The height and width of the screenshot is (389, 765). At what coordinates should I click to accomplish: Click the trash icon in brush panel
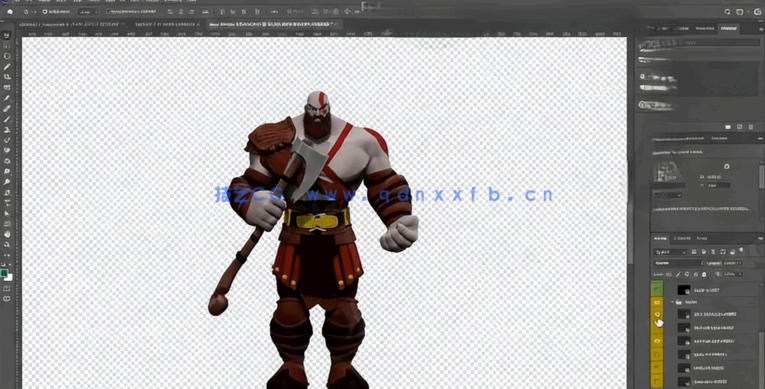[750, 126]
